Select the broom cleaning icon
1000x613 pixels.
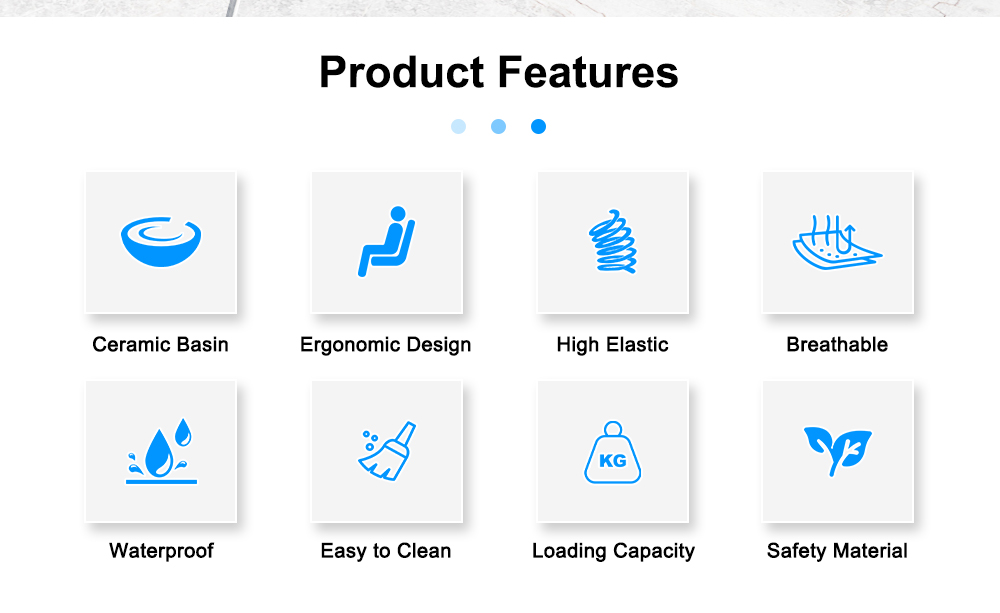pos(387,451)
